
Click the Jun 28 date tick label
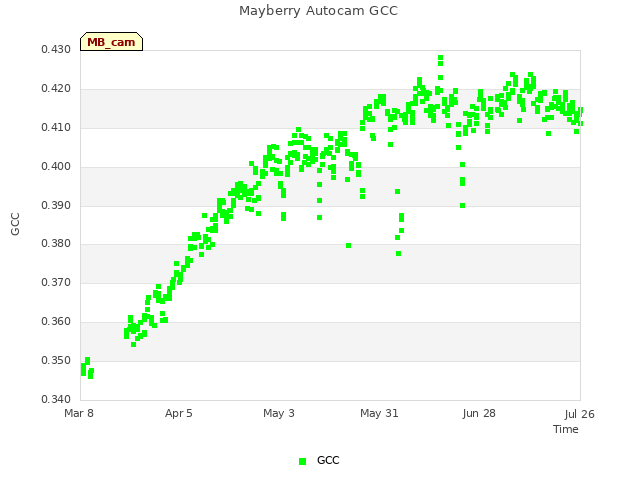coord(479,413)
